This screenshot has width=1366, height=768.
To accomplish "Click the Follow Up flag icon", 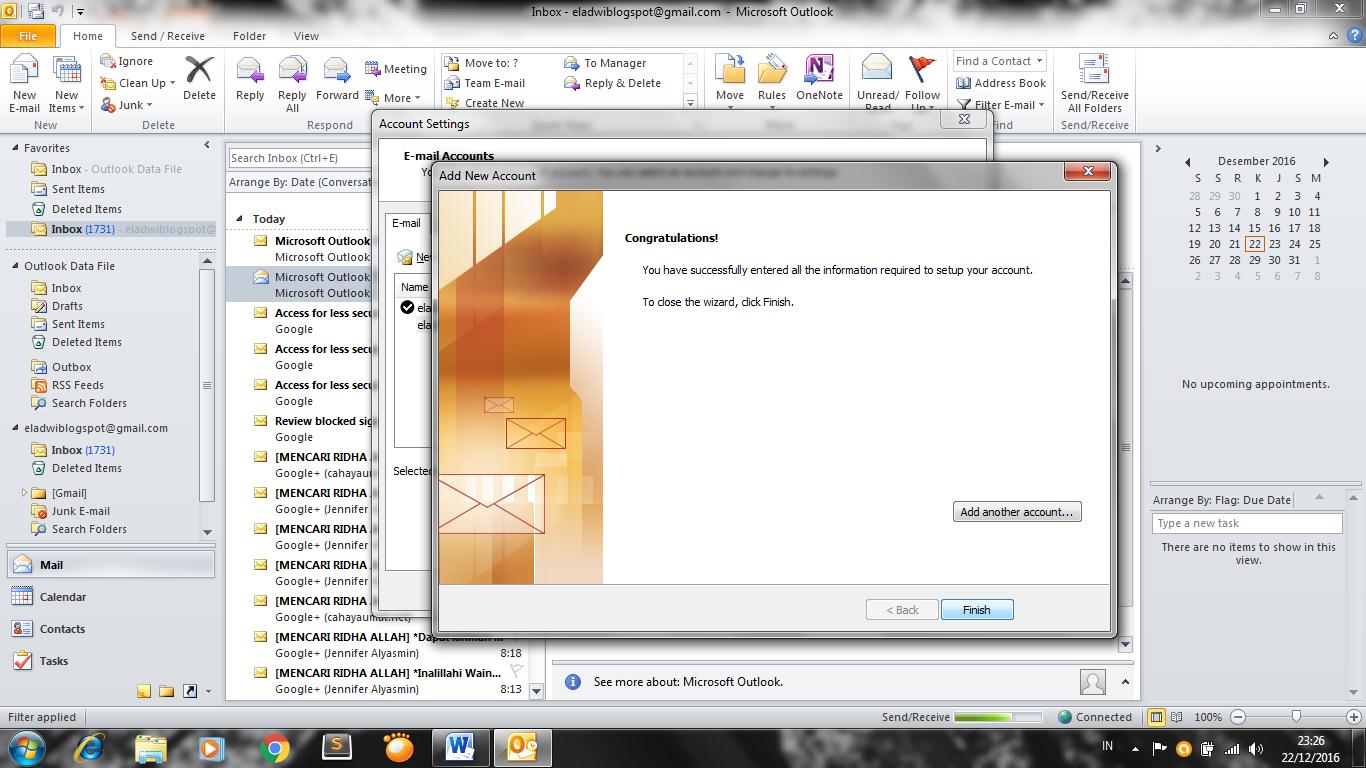I will (x=923, y=83).
